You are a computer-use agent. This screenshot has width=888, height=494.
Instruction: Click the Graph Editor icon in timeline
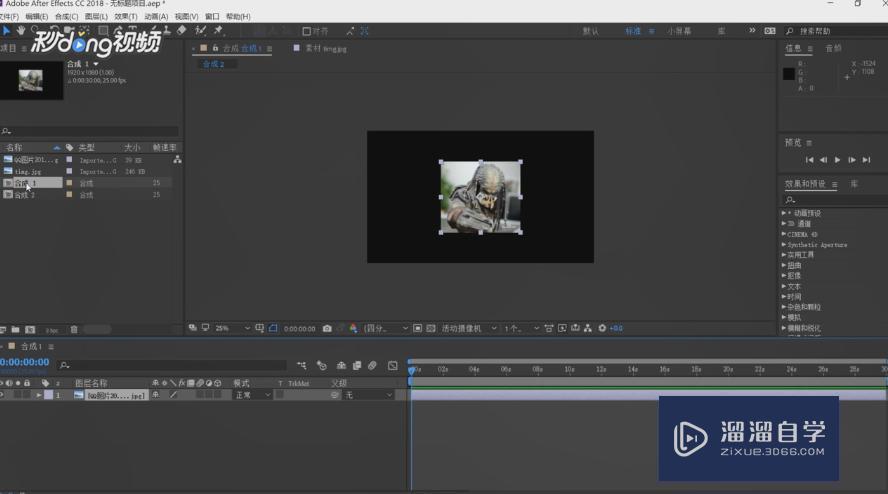pos(393,365)
